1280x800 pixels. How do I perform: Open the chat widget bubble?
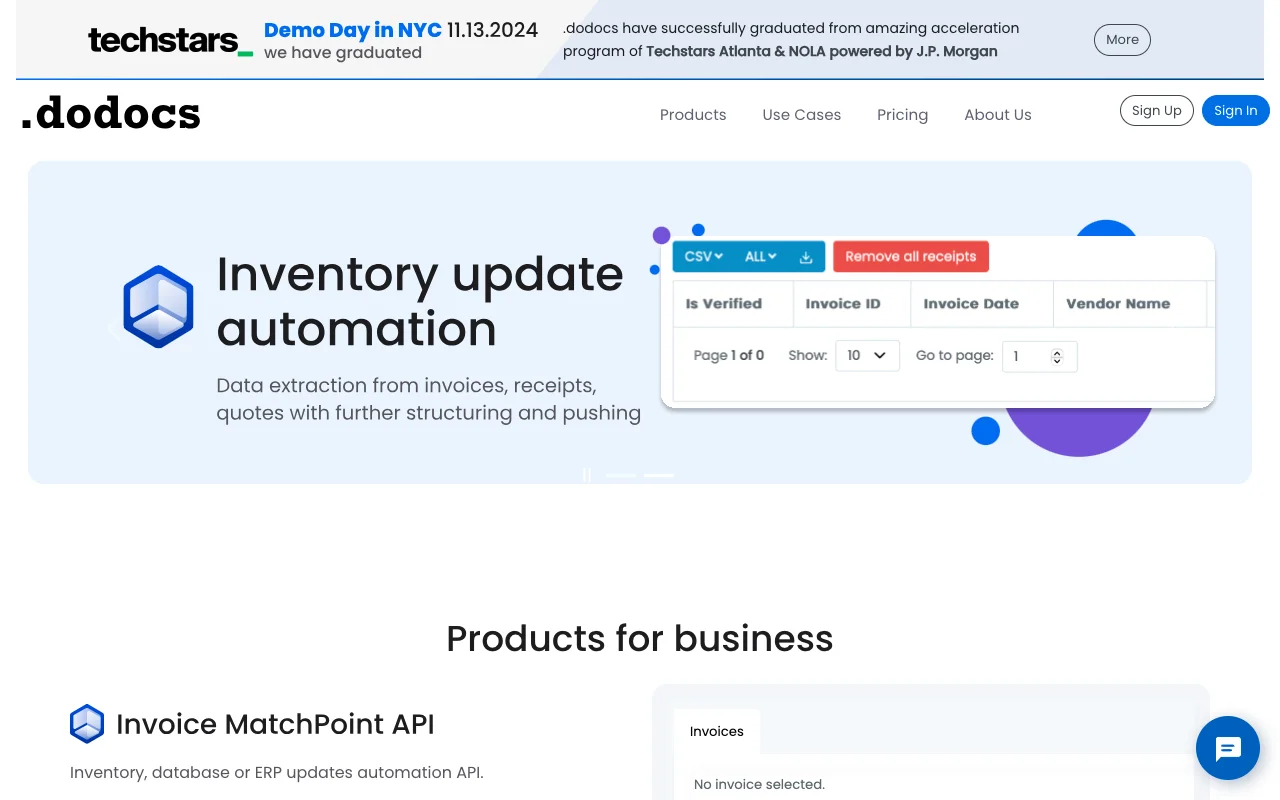[x=1227, y=748]
